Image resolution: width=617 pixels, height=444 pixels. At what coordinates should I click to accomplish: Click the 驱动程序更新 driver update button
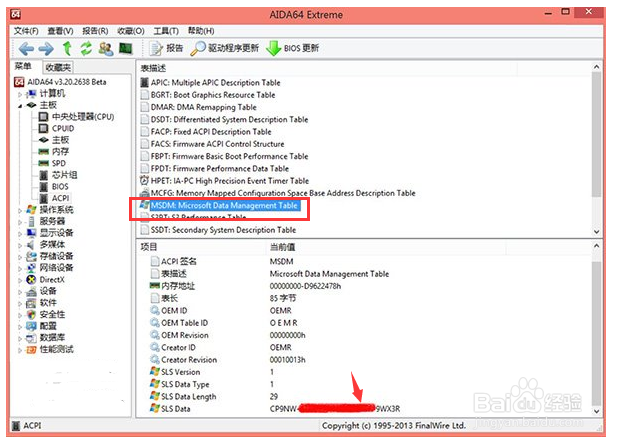coord(225,48)
